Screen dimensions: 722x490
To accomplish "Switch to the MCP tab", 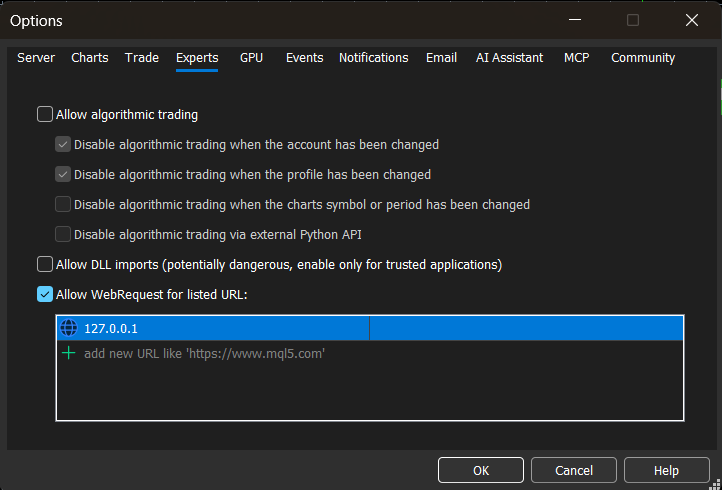I will 576,58.
